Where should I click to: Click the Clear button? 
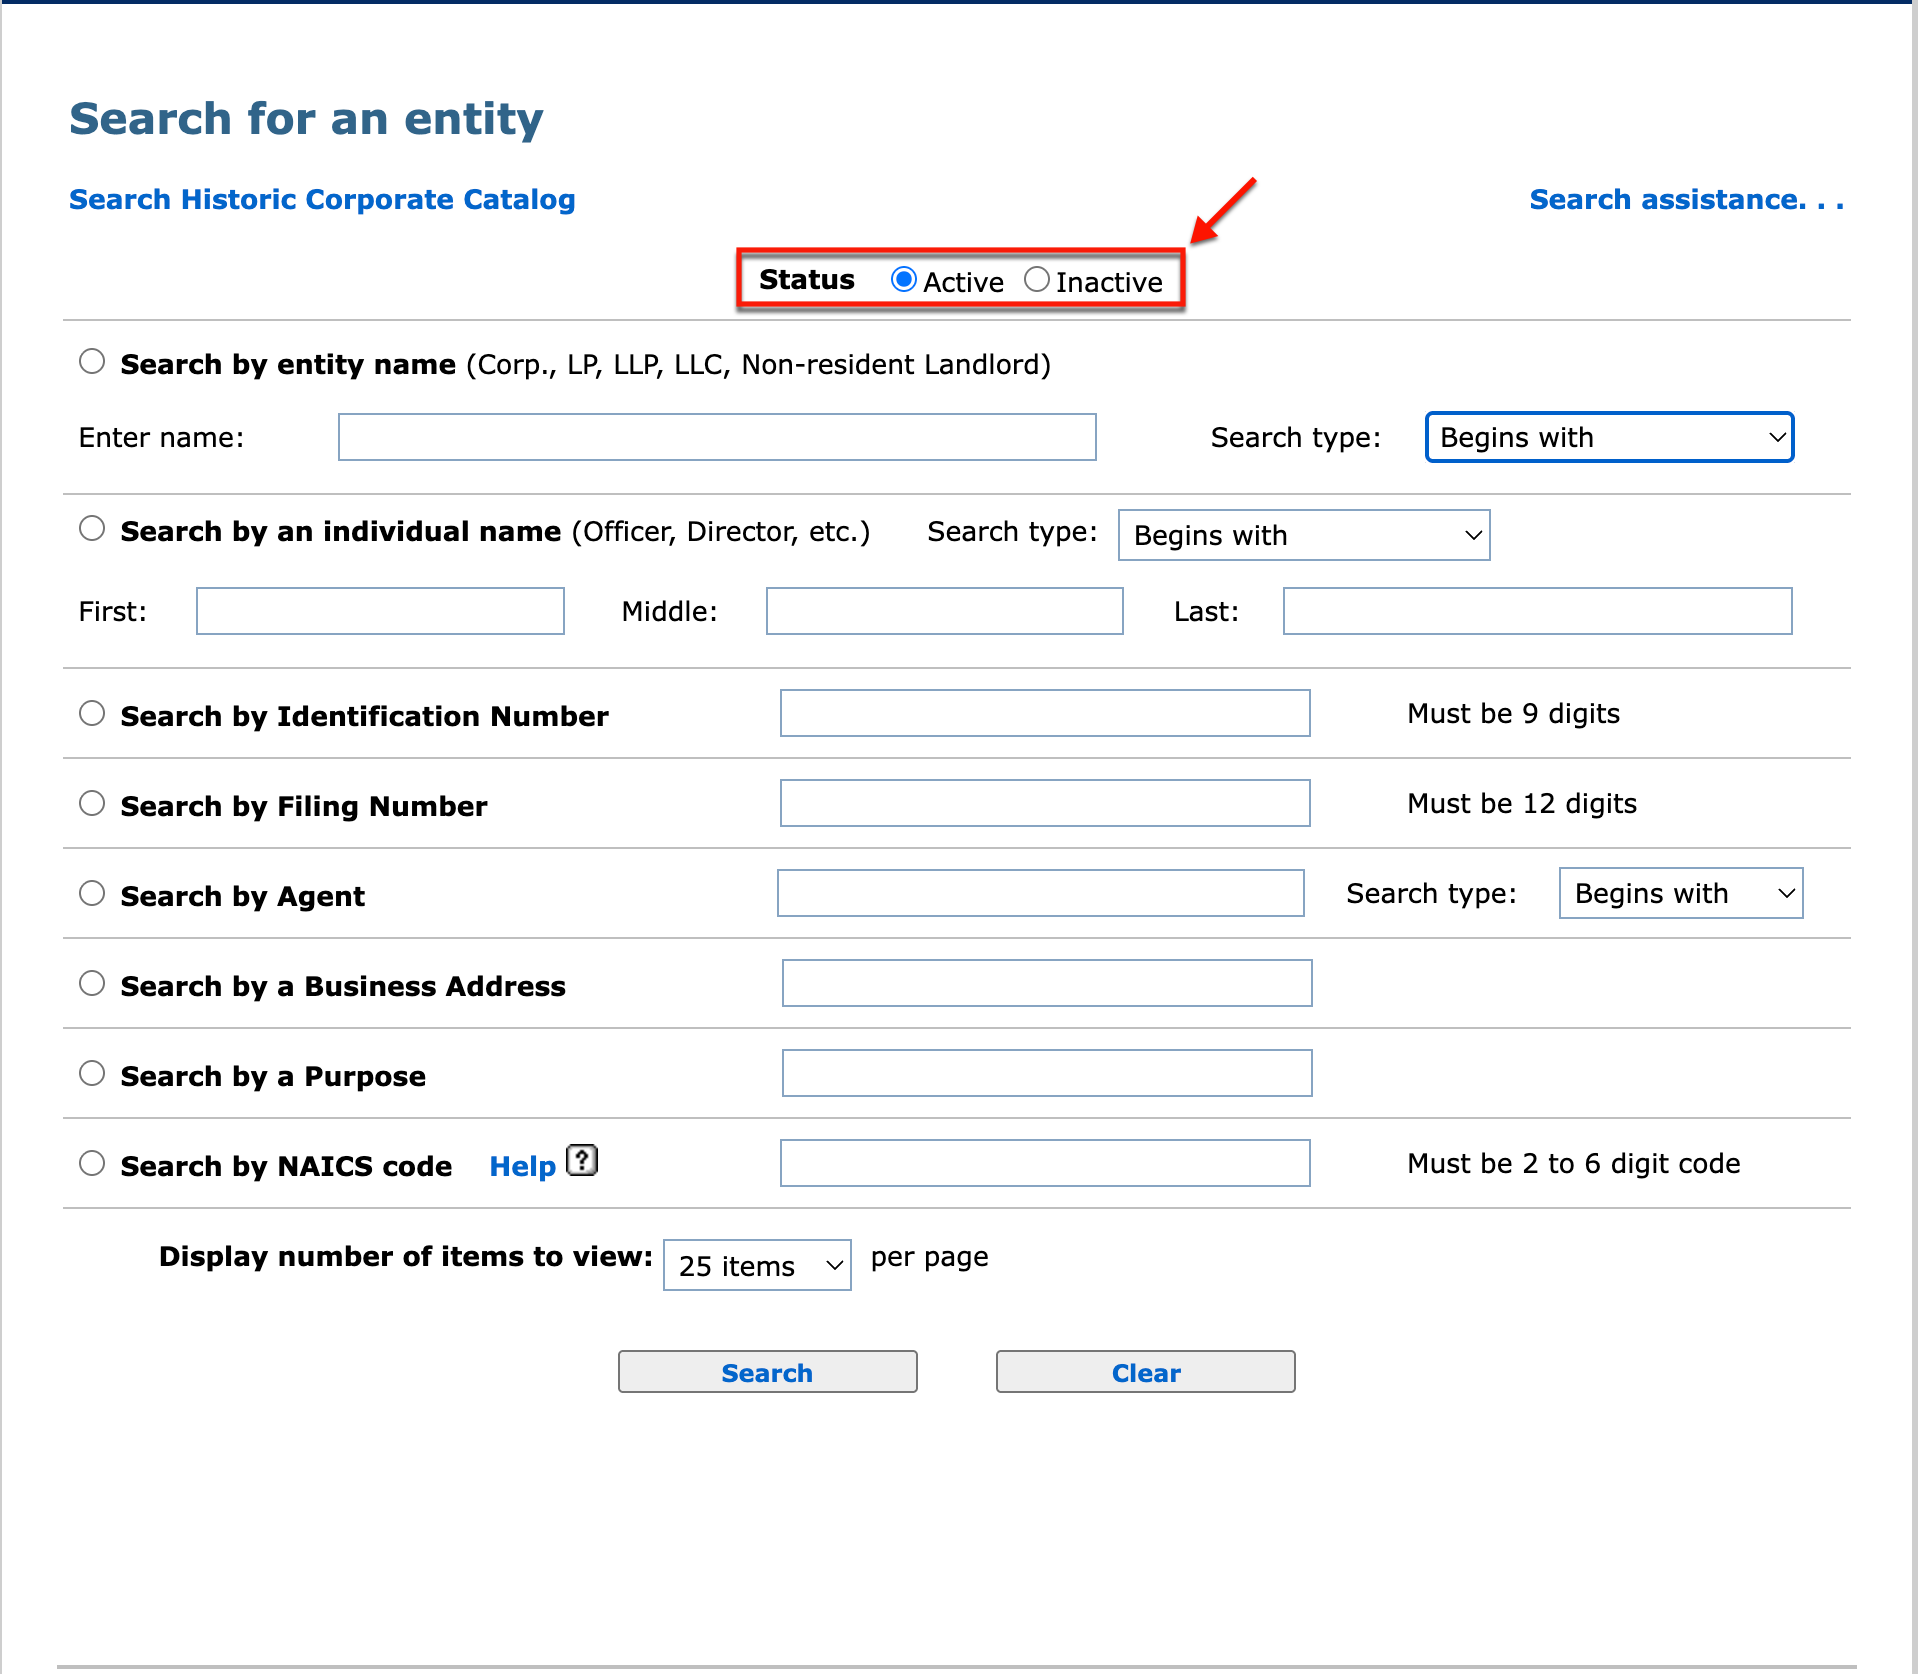tap(1146, 1373)
